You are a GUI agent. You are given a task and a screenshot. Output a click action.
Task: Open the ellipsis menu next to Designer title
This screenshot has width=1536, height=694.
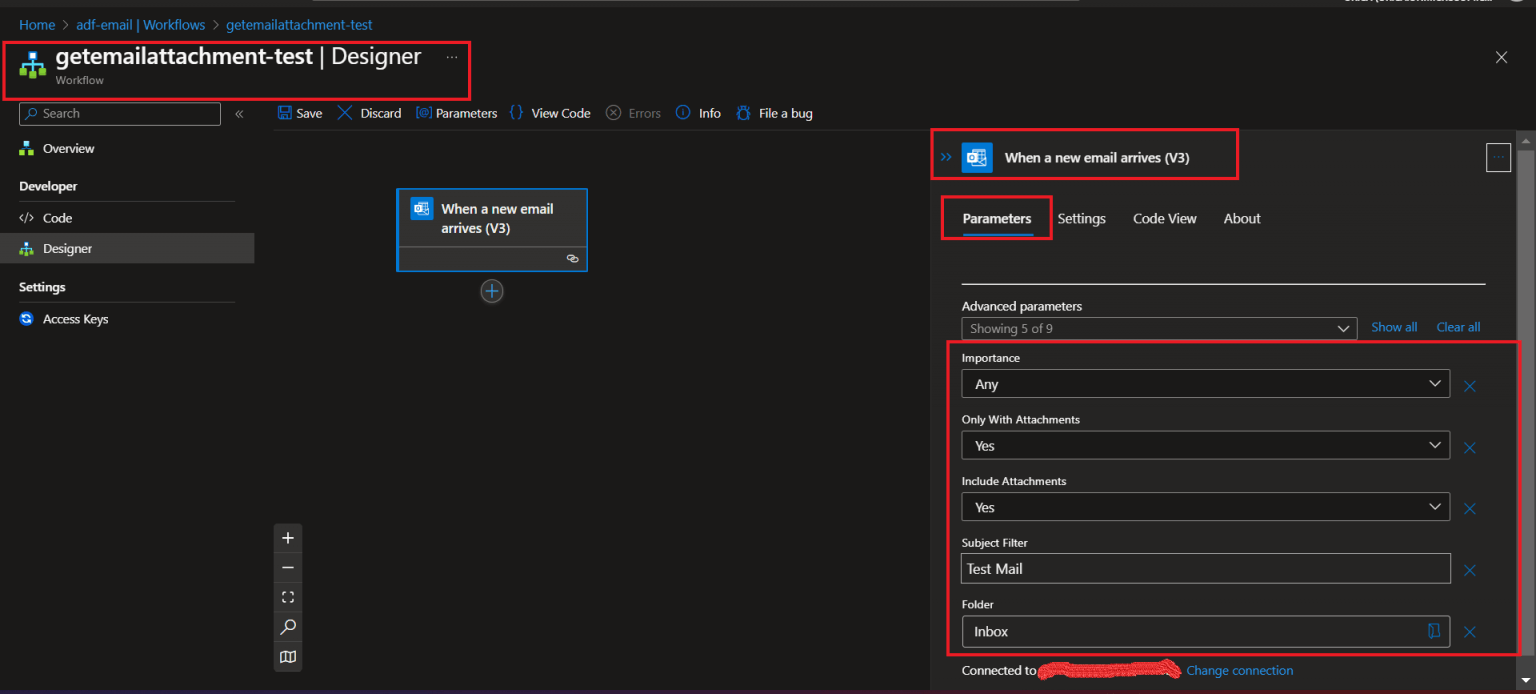(452, 57)
